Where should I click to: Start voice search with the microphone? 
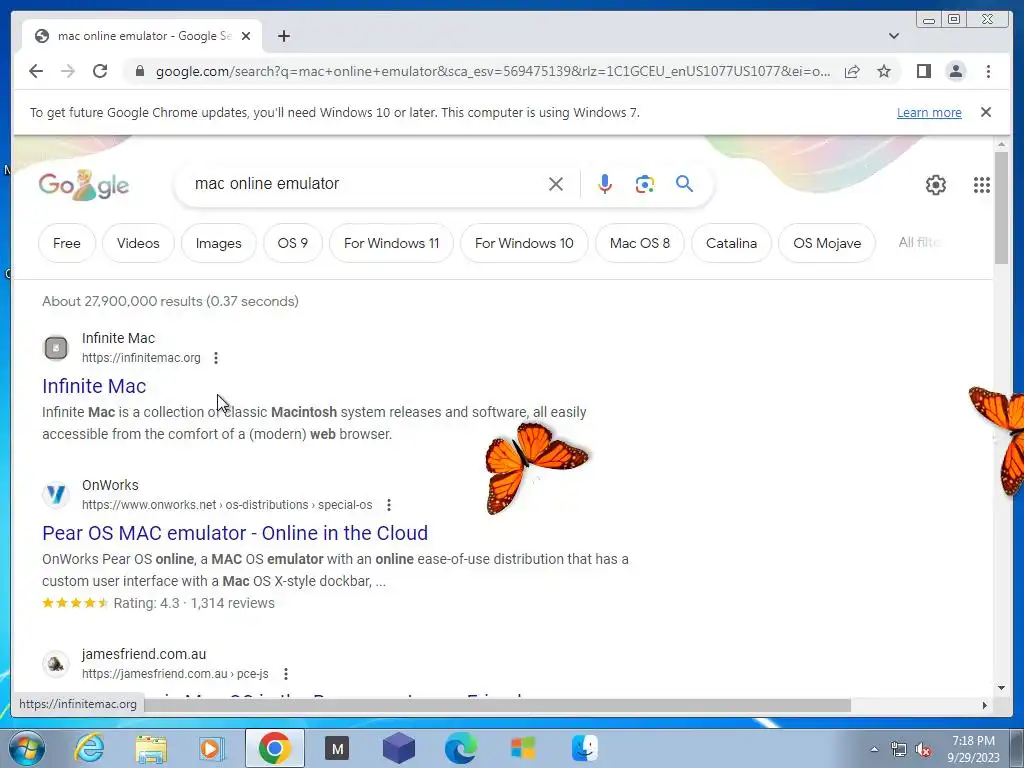[605, 184]
